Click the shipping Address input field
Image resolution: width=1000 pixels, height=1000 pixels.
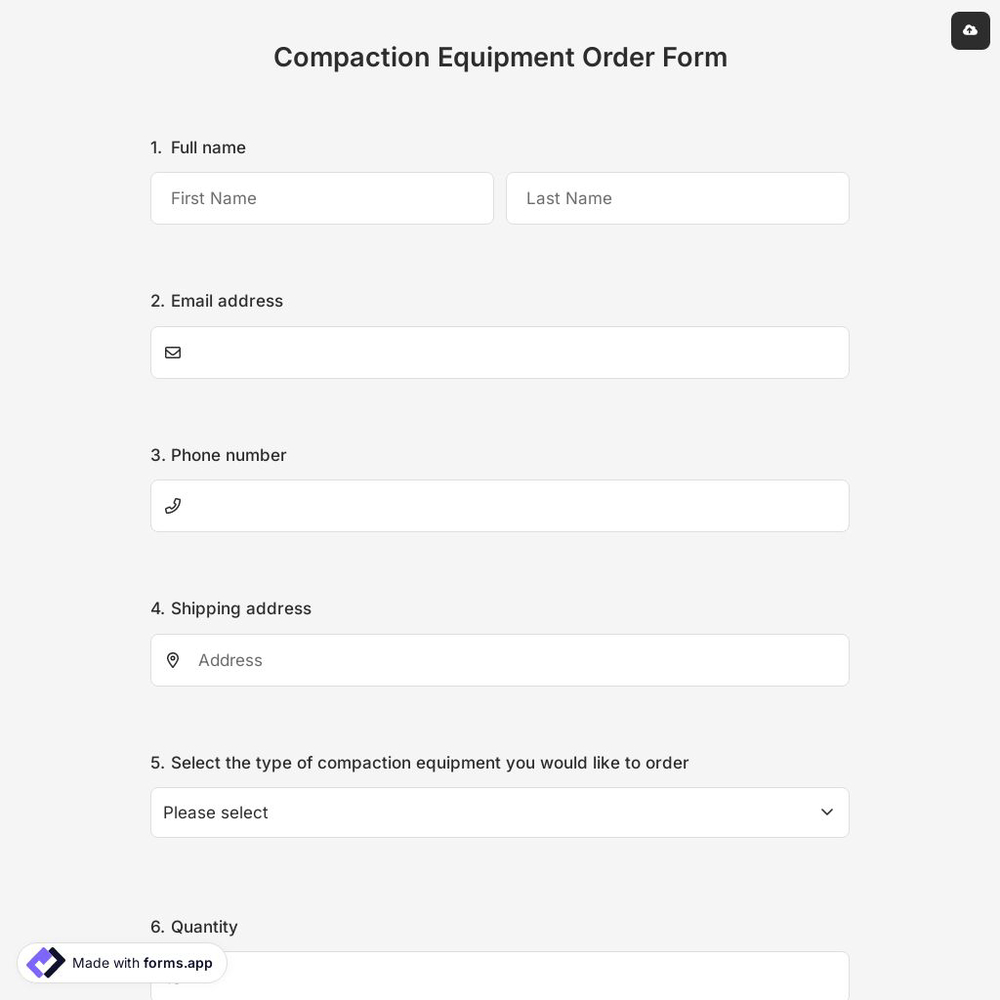(x=500, y=660)
